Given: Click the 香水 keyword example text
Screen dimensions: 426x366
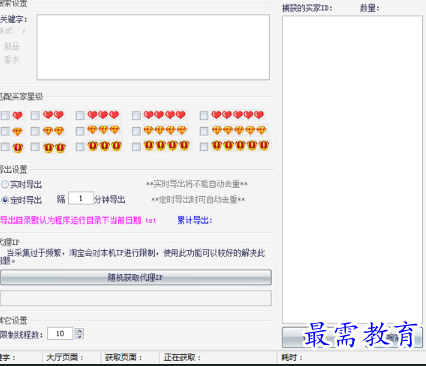Looking at the screenshot, I should [x=12, y=59].
